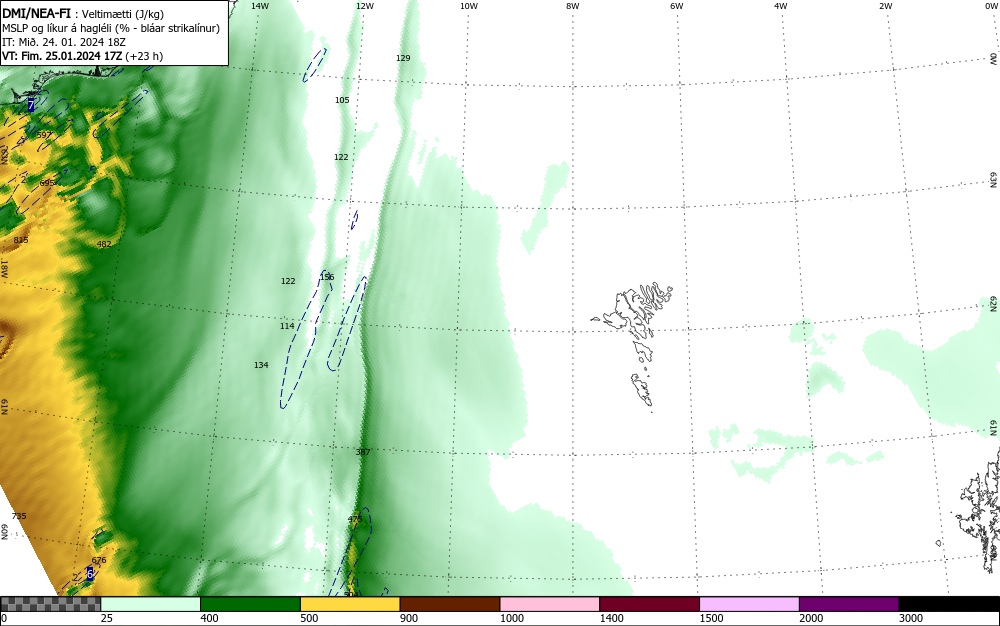Click the dark green 400–500 legend swatch
Image resolution: width=1000 pixels, height=626 pixels.
click(x=250, y=604)
